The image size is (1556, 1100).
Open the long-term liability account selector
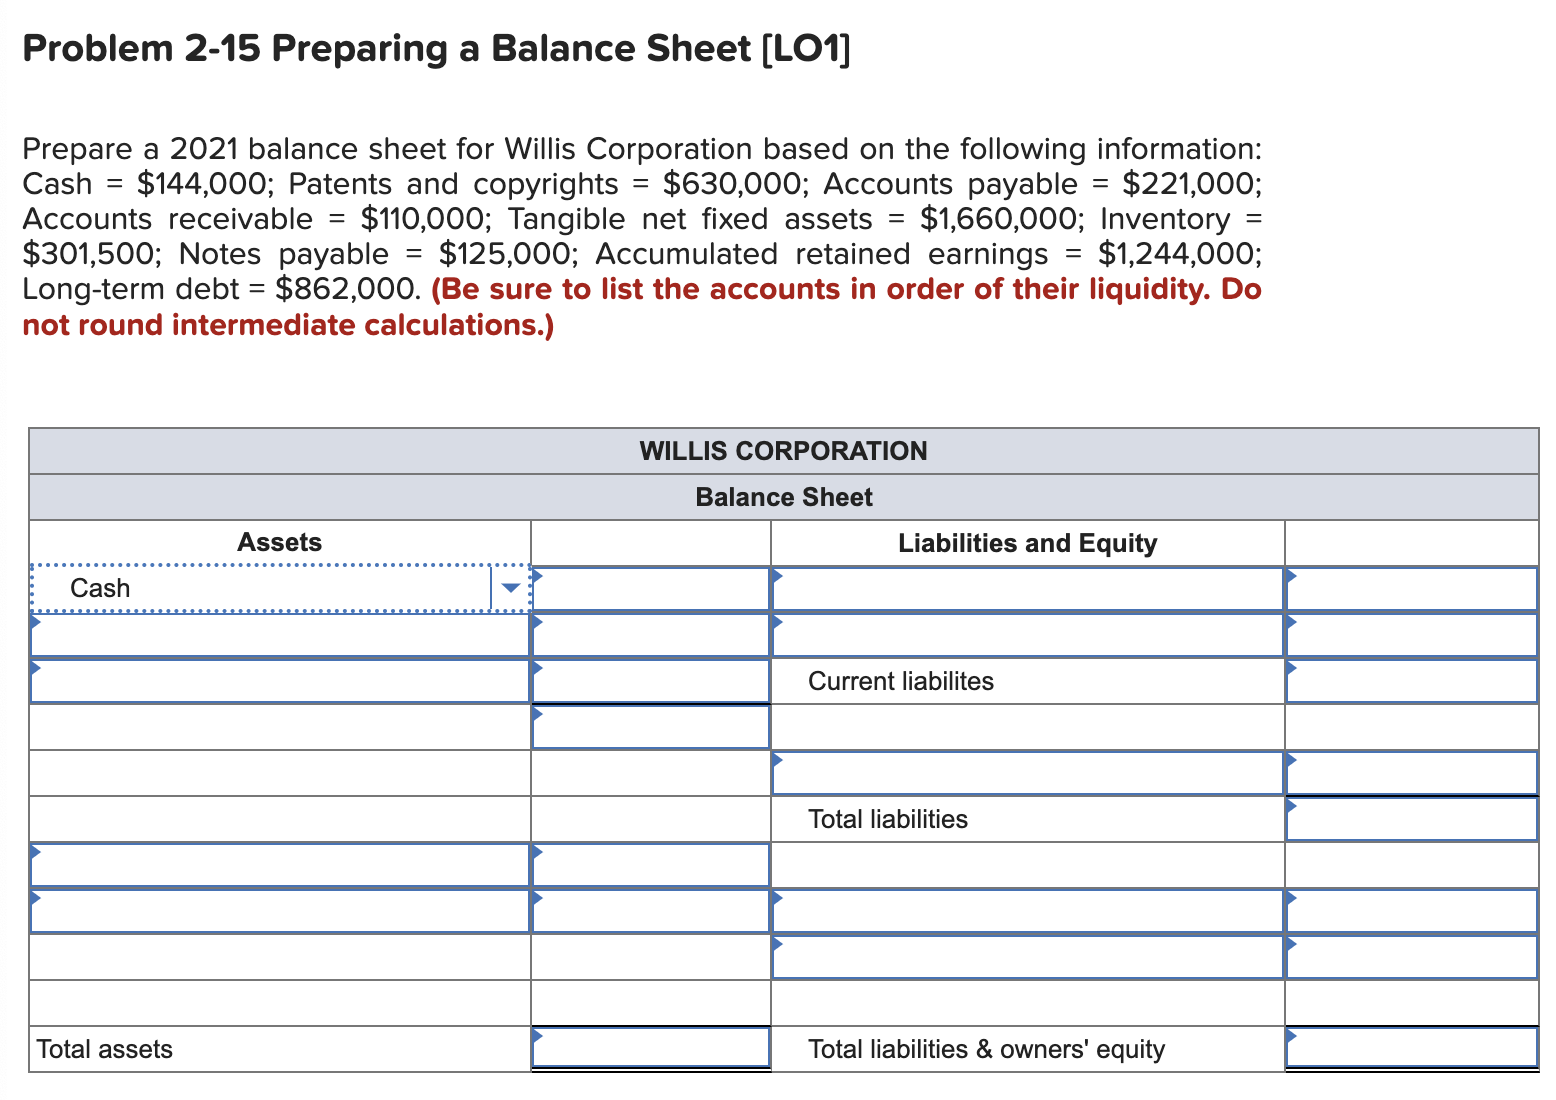tap(1028, 772)
